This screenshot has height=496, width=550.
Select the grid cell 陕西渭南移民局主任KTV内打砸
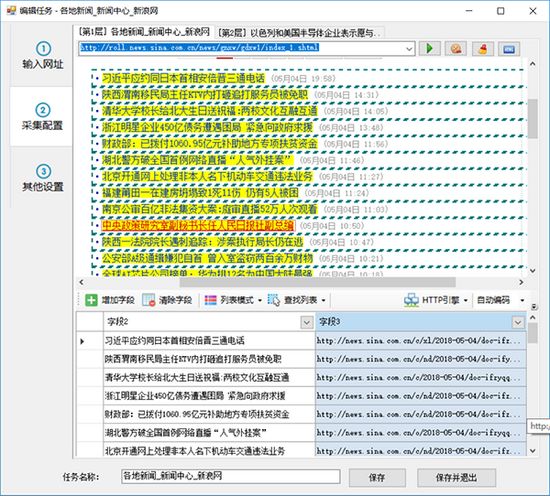click(x=209, y=359)
